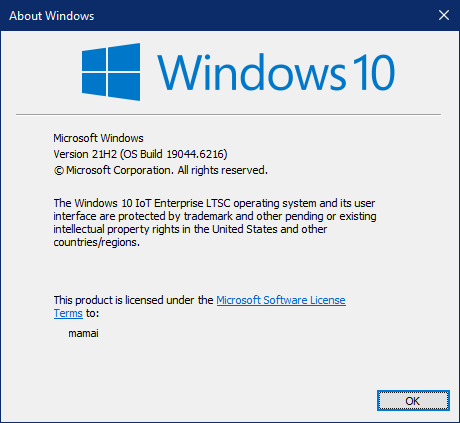Click the All rights reserved text
This screenshot has width=460, height=423.
(222, 170)
